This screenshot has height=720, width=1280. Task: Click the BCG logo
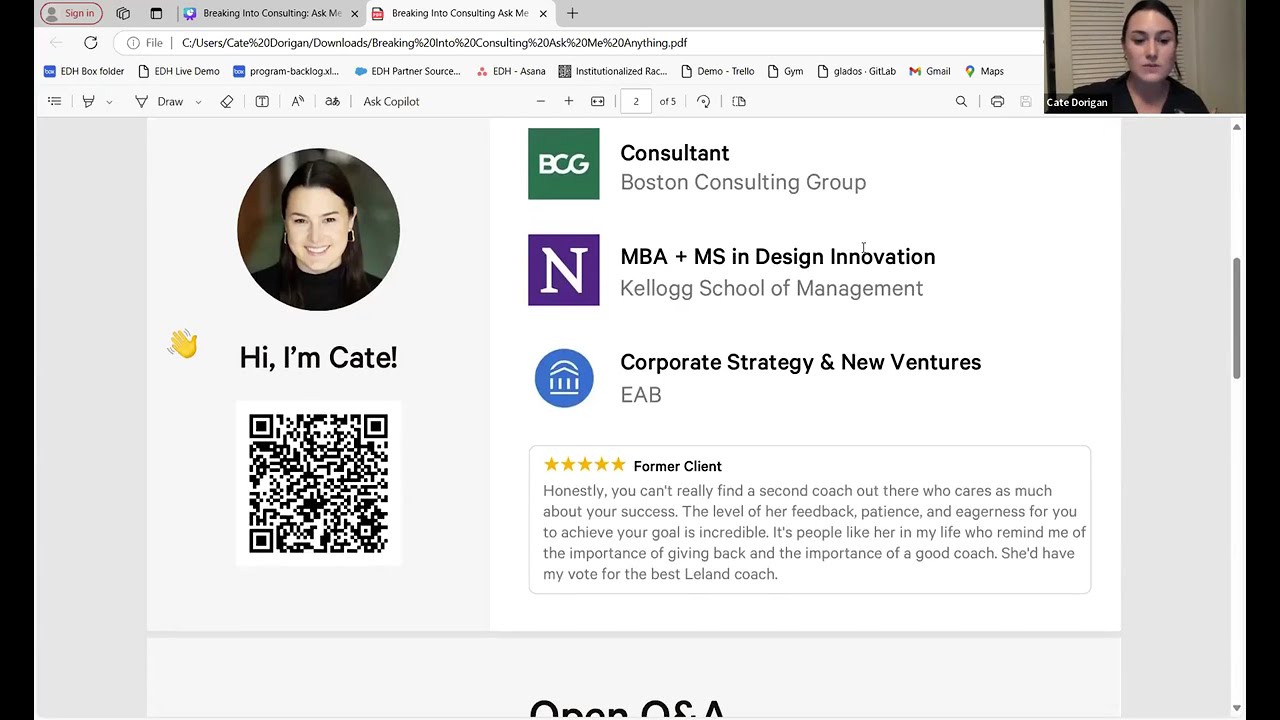(564, 164)
